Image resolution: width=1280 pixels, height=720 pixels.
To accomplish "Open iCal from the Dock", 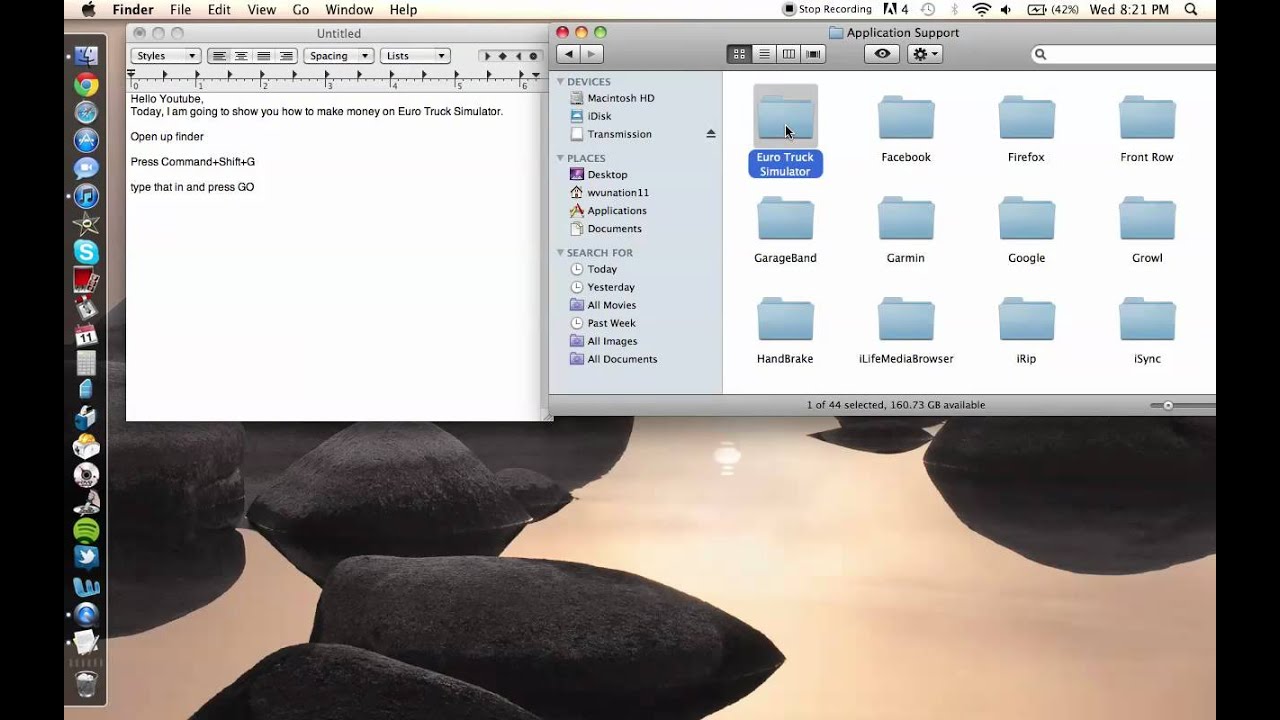I will tap(86, 336).
